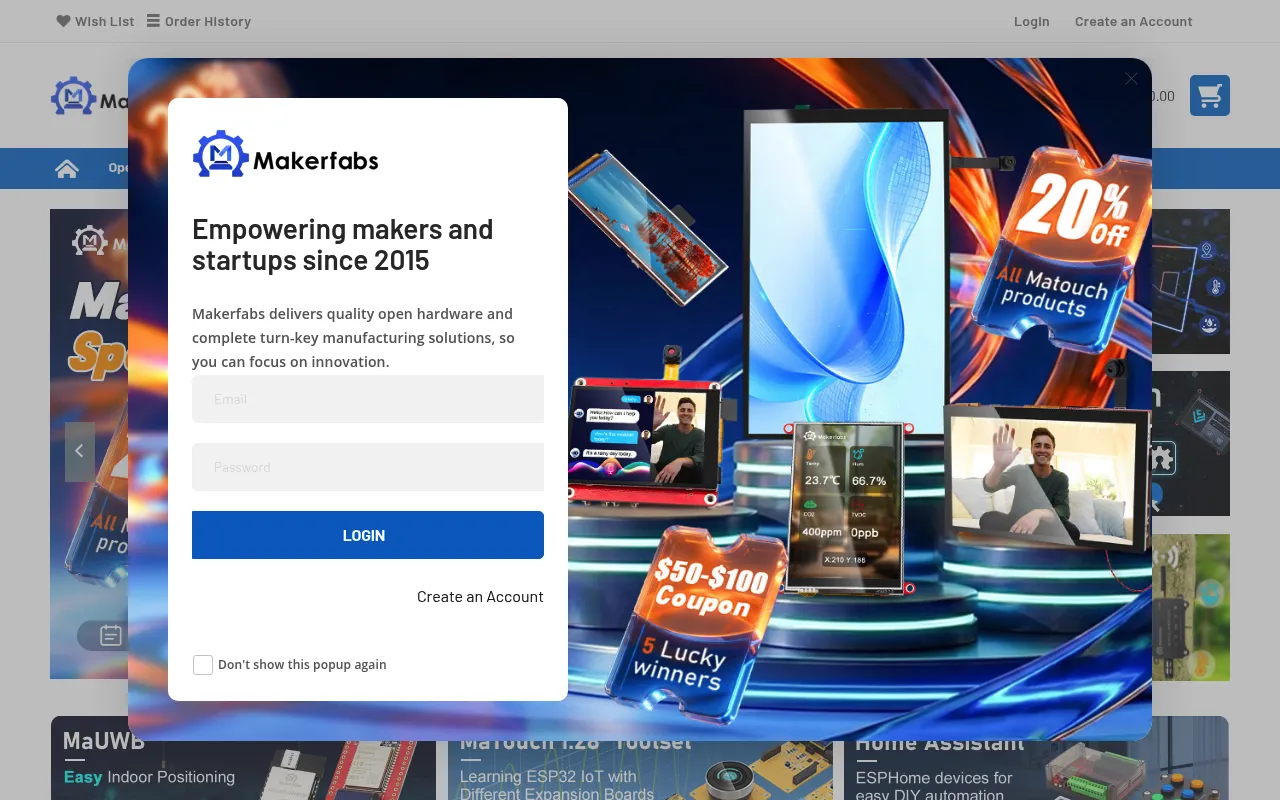Viewport: 1280px width, 800px height.
Task: Click Create an Account in top bar
Action: 1134,21
